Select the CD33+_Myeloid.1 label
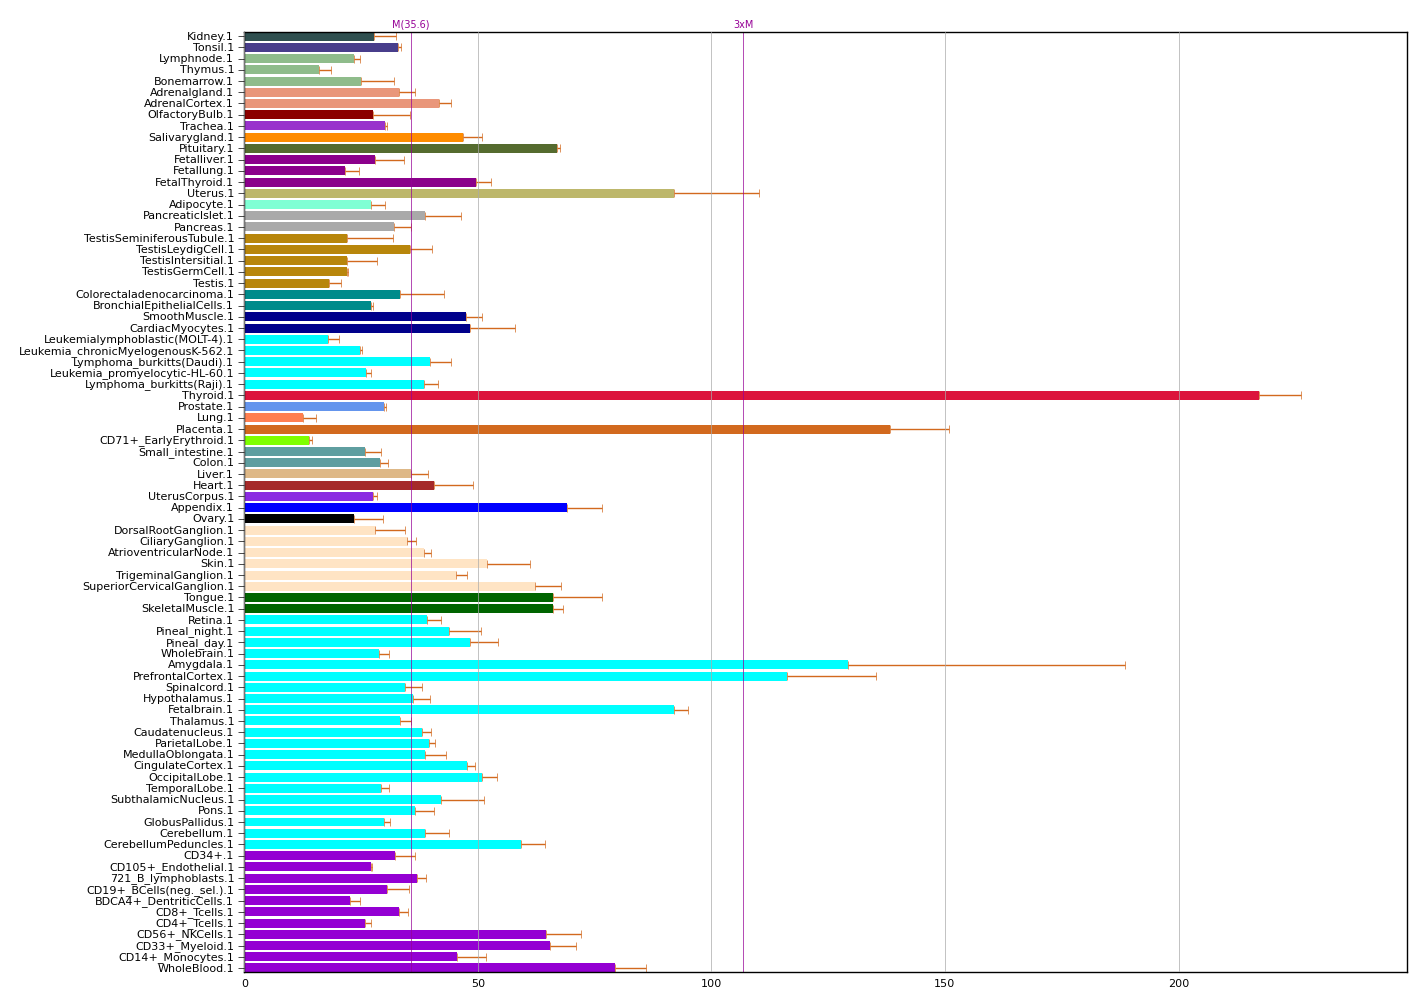The image size is (1426, 1008). tap(184, 946)
